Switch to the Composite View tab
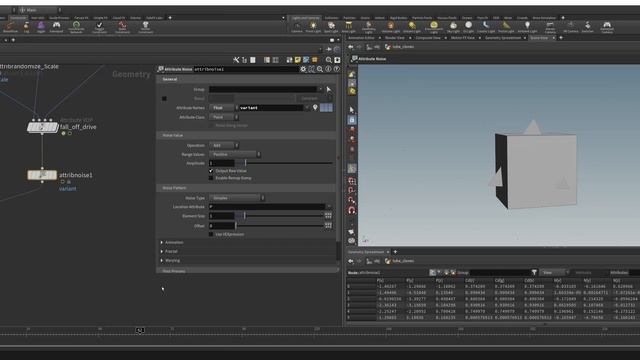 pyautogui.click(x=428, y=38)
